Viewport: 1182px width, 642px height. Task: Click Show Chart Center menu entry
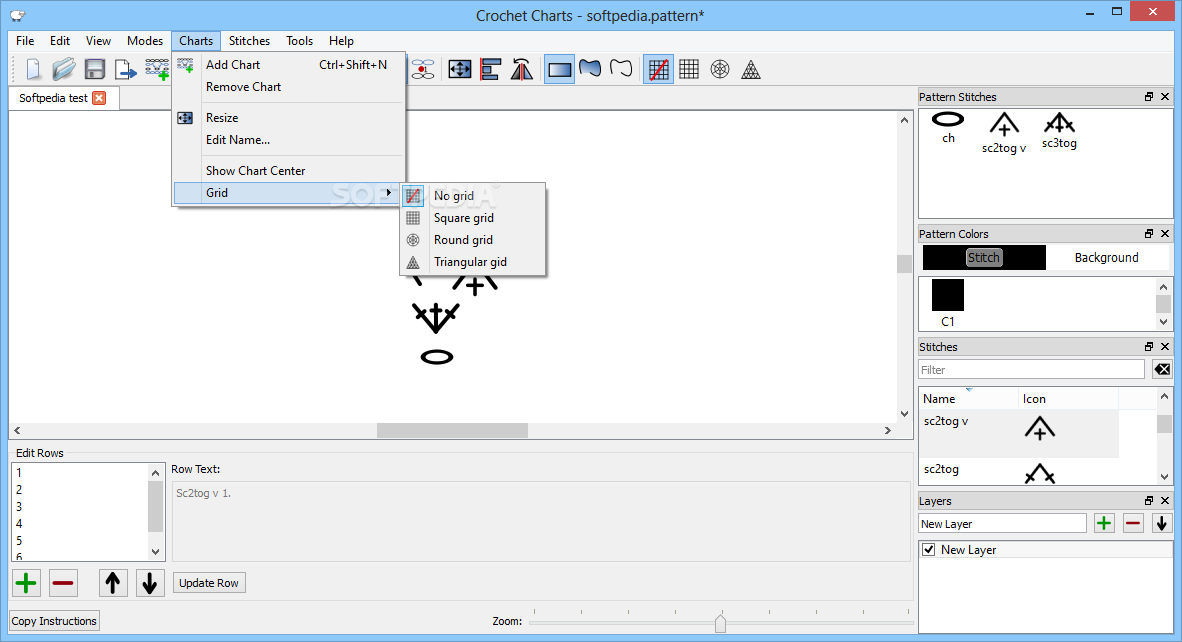click(x=289, y=171)
